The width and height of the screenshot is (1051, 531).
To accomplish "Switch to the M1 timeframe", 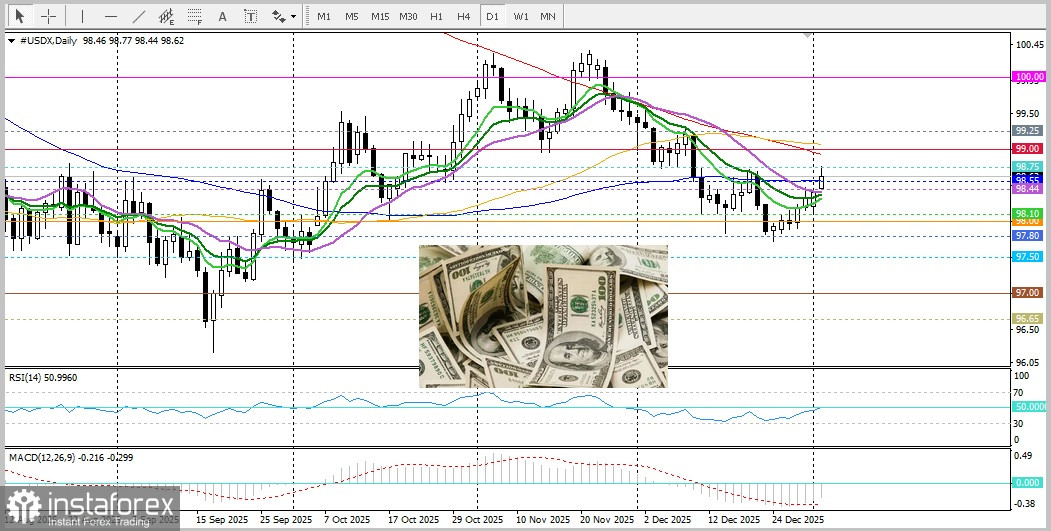I will click(x=324, y=16).
